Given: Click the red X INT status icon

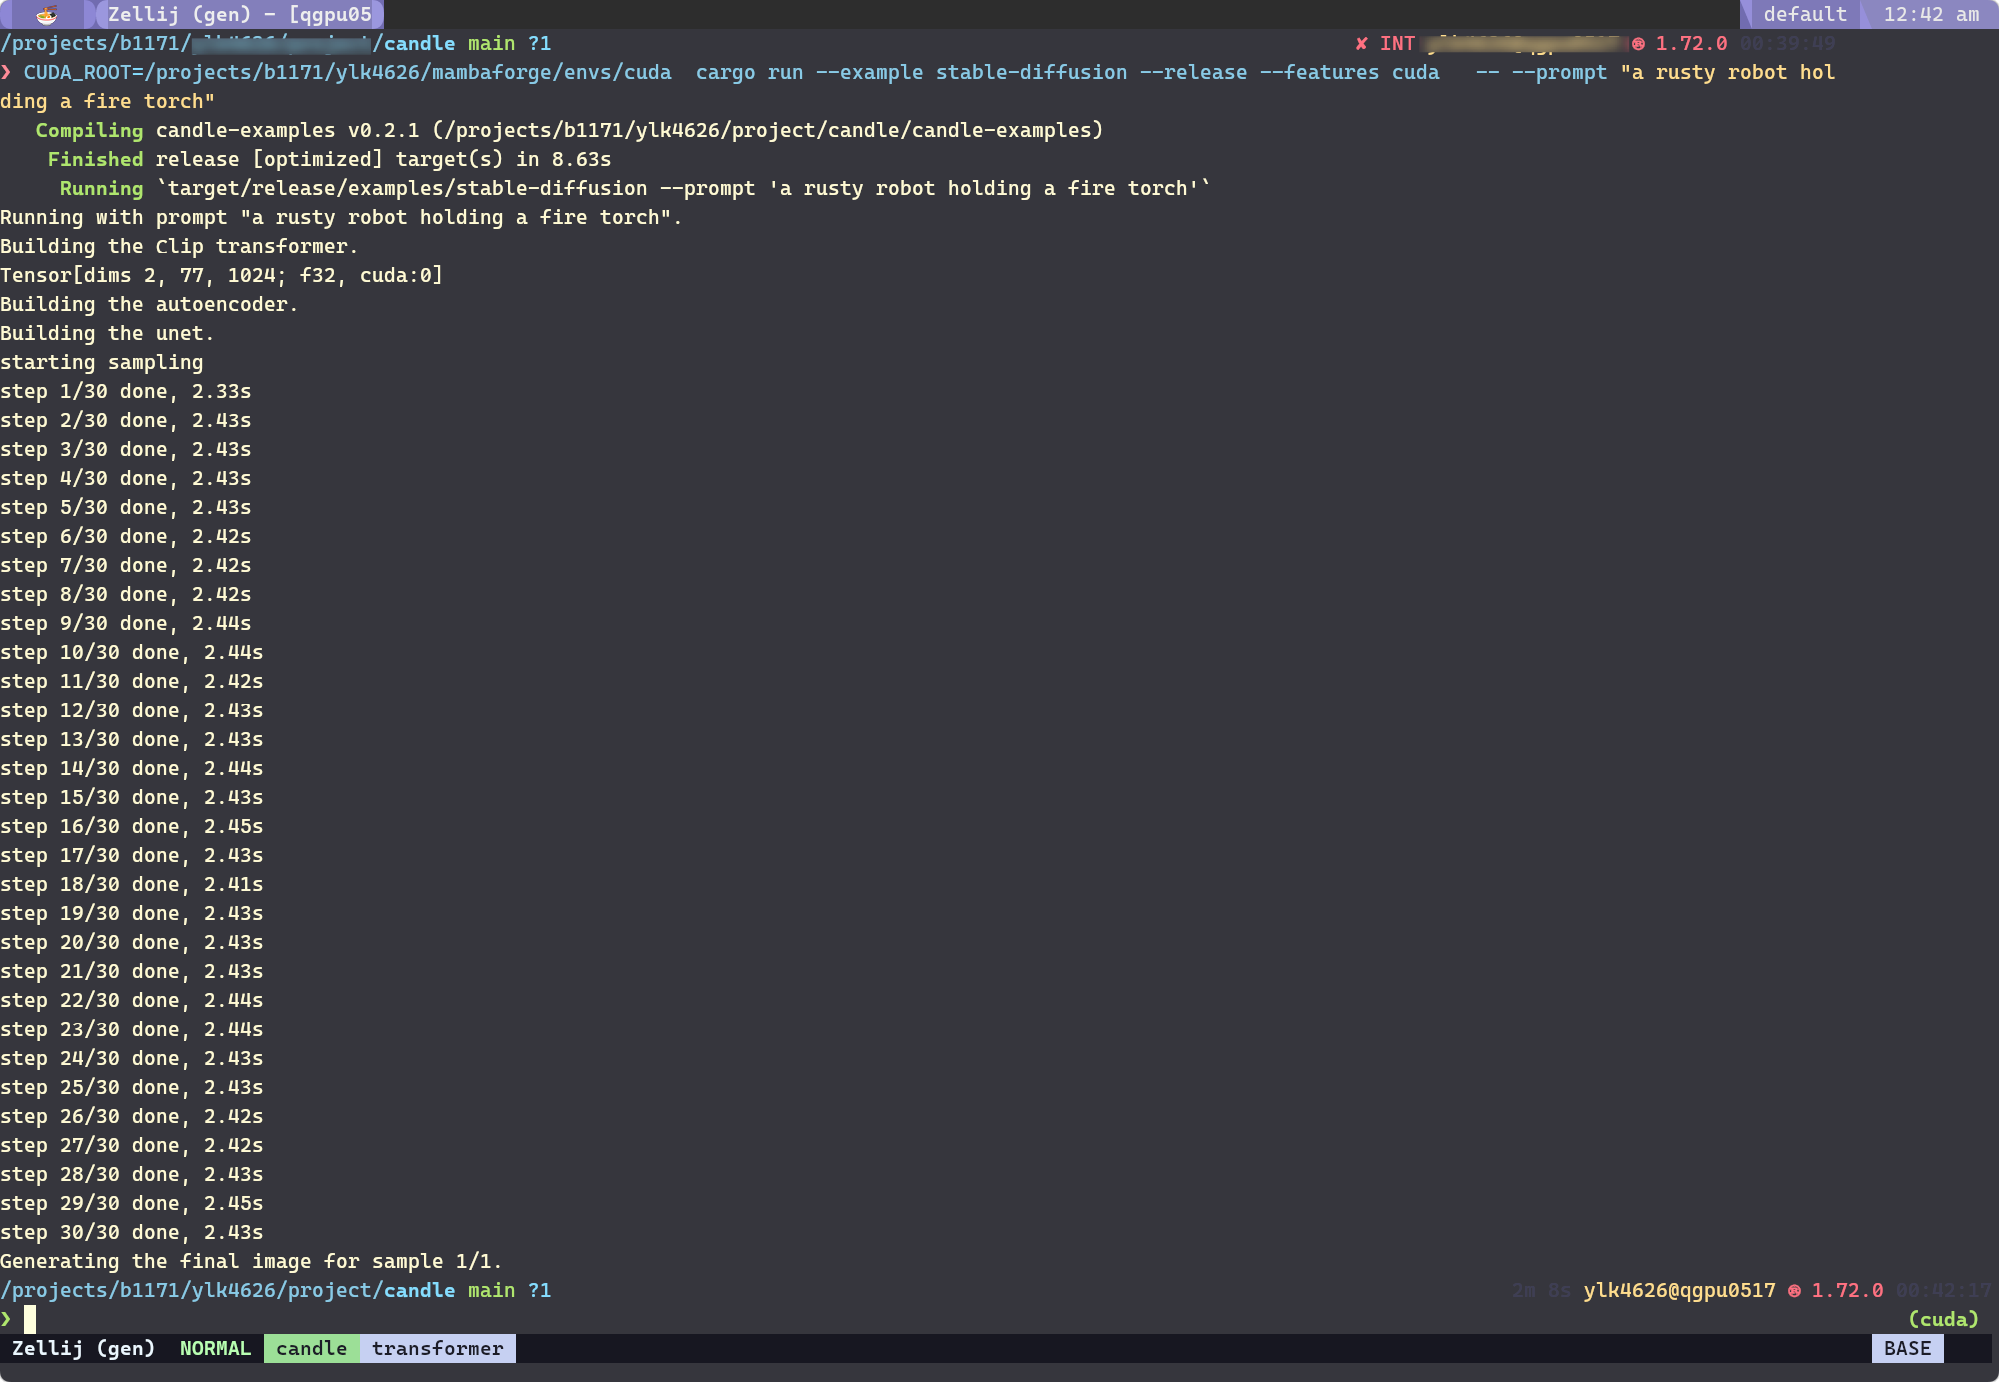Looking at the screenshot, I should 1361,44.
